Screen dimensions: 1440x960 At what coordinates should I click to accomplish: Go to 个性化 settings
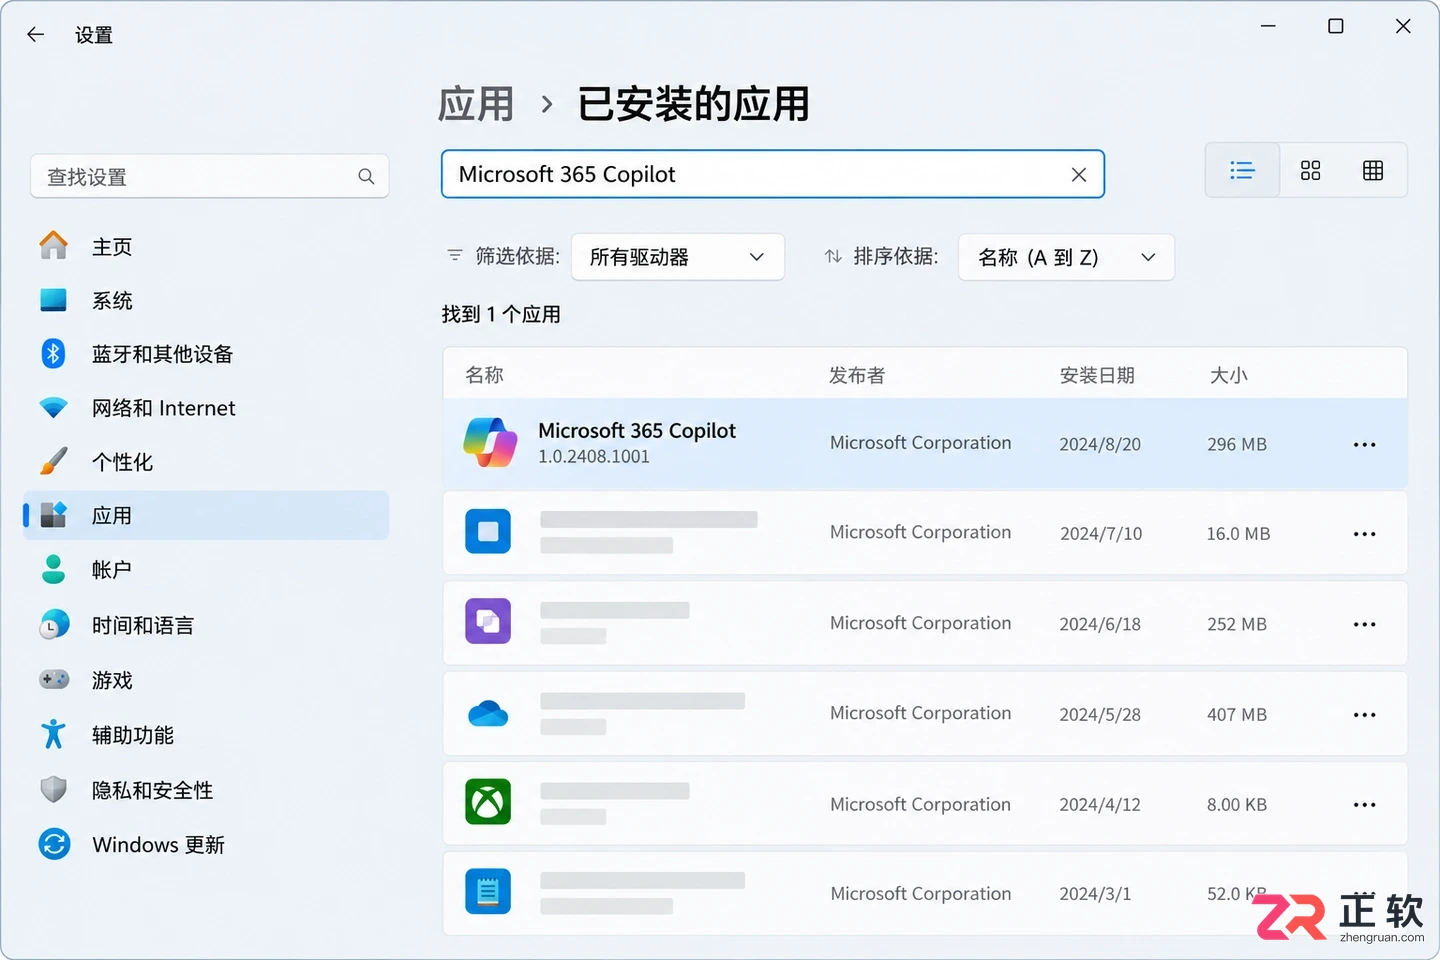click(x=206, y=462)
